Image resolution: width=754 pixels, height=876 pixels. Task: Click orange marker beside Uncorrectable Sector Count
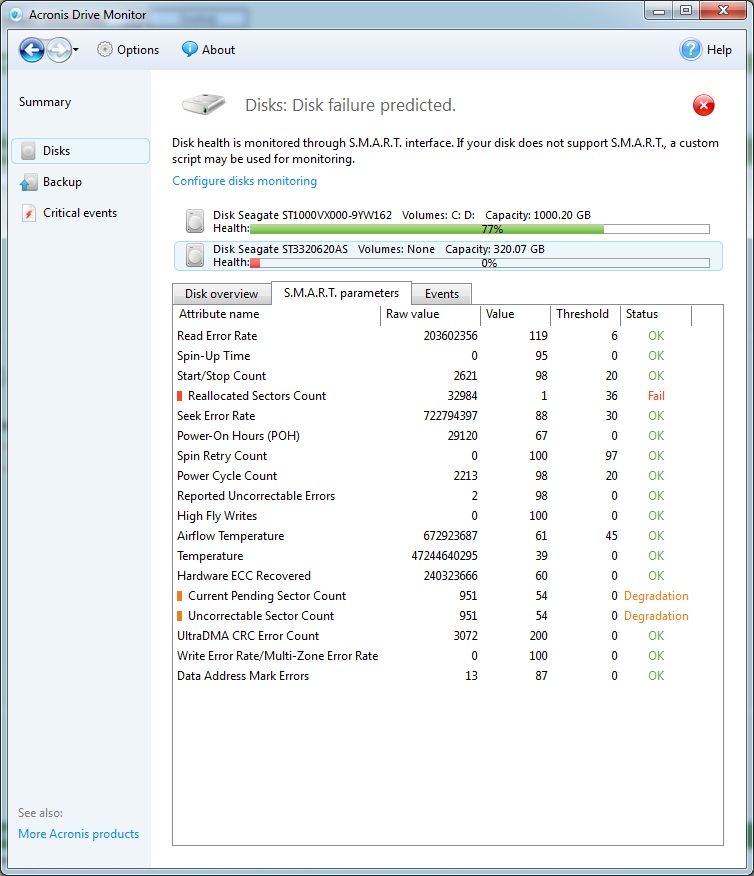click(179, 616)
